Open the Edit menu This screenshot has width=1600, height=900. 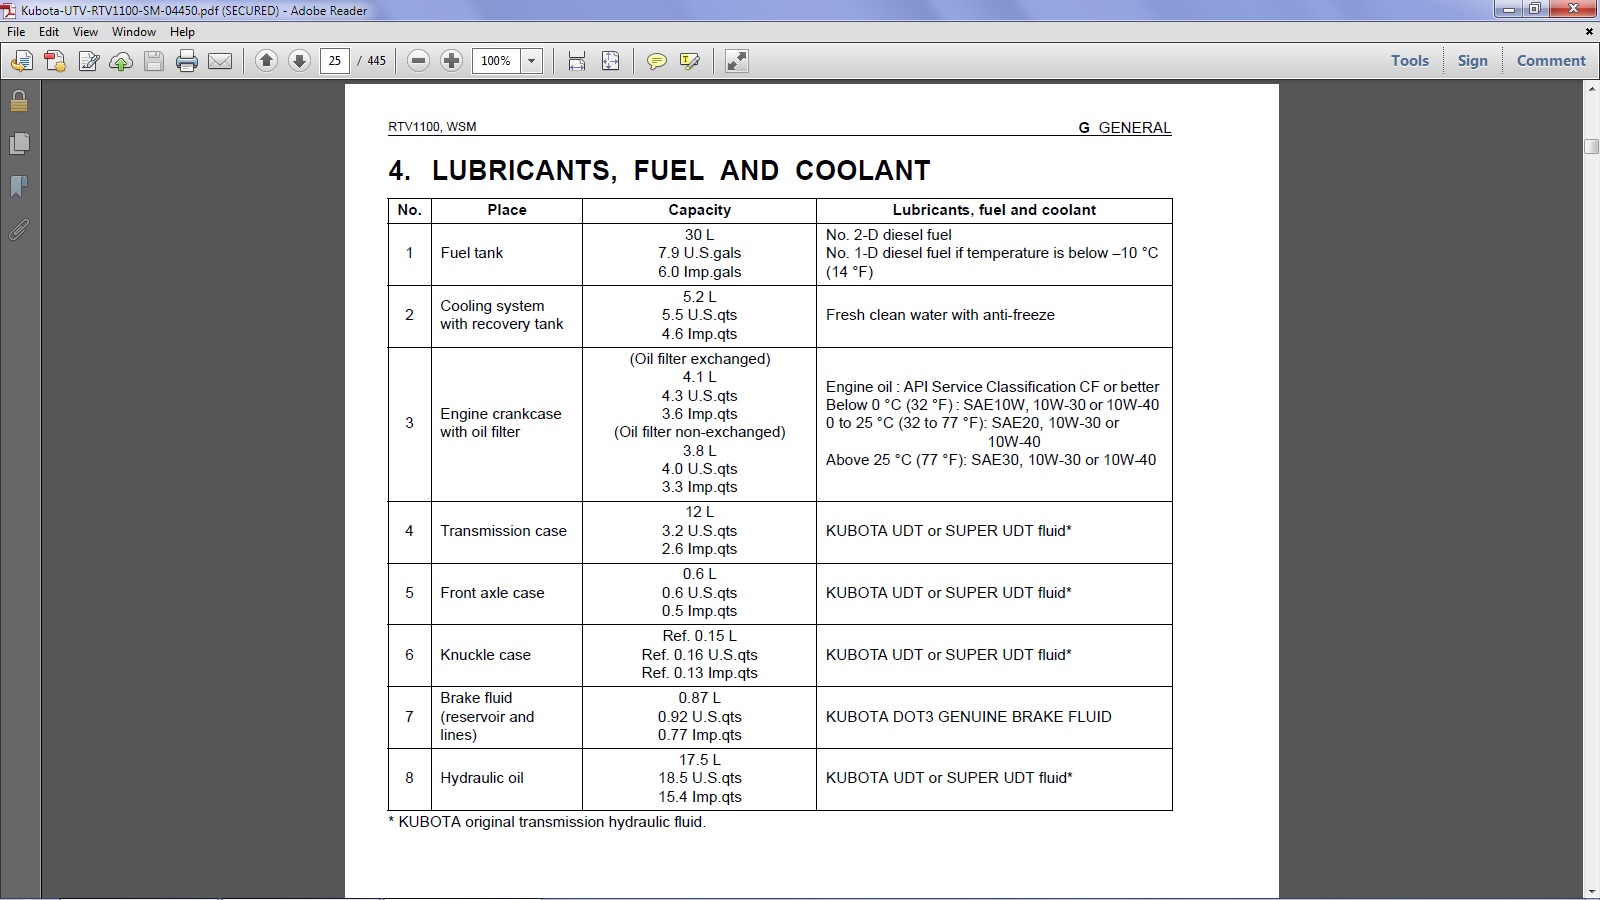point(49,32)
